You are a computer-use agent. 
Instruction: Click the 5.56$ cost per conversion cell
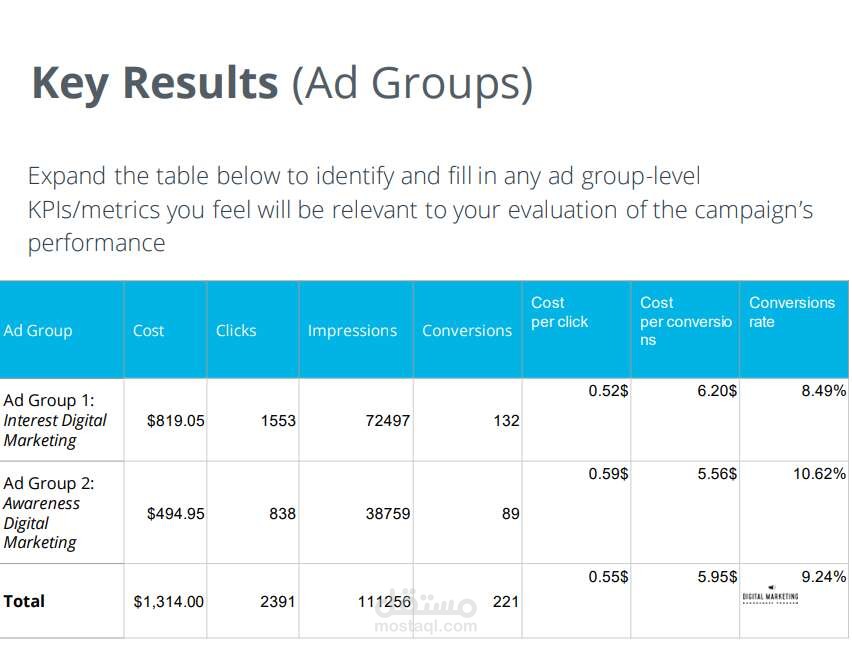click(717, 474)
